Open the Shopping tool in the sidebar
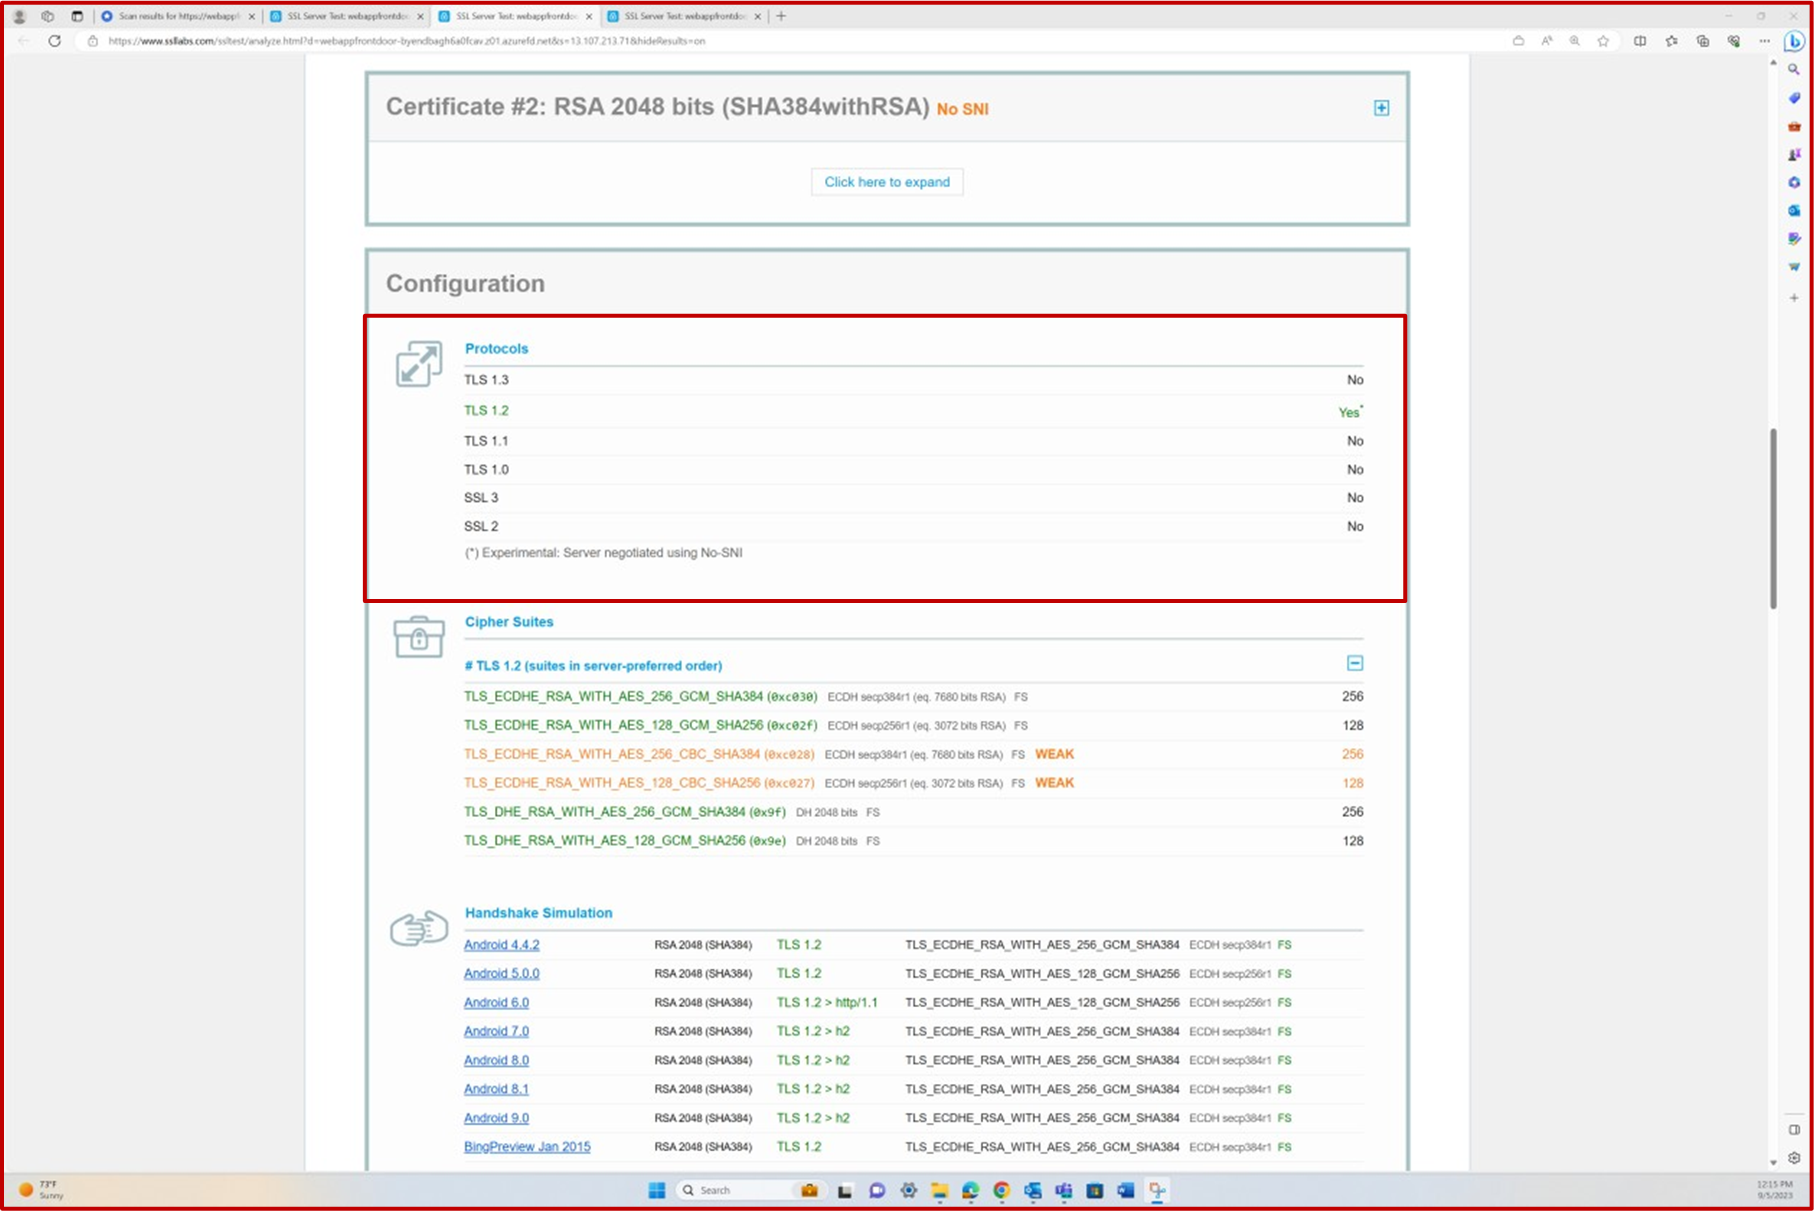Image resolution: width=1814 pixels, height=1211 pixels. click(1793, 98)
